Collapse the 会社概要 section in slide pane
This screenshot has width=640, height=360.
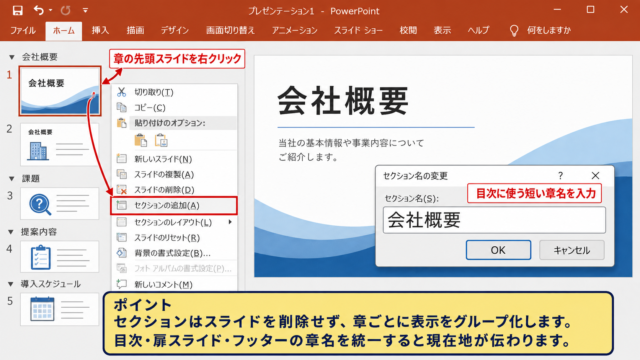pos(12,57)
